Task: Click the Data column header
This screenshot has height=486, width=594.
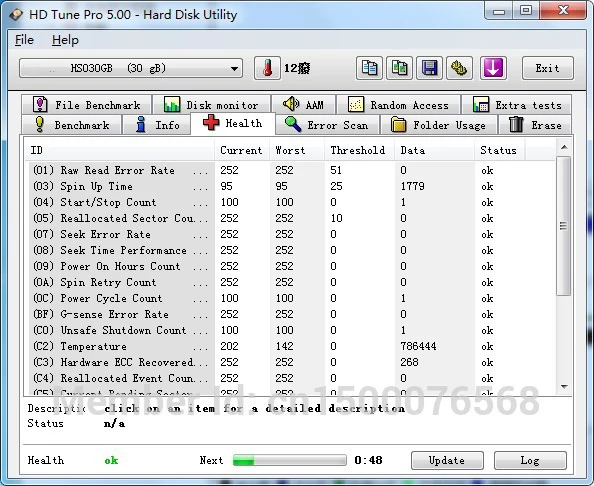Action: click(x=435, y=150)
